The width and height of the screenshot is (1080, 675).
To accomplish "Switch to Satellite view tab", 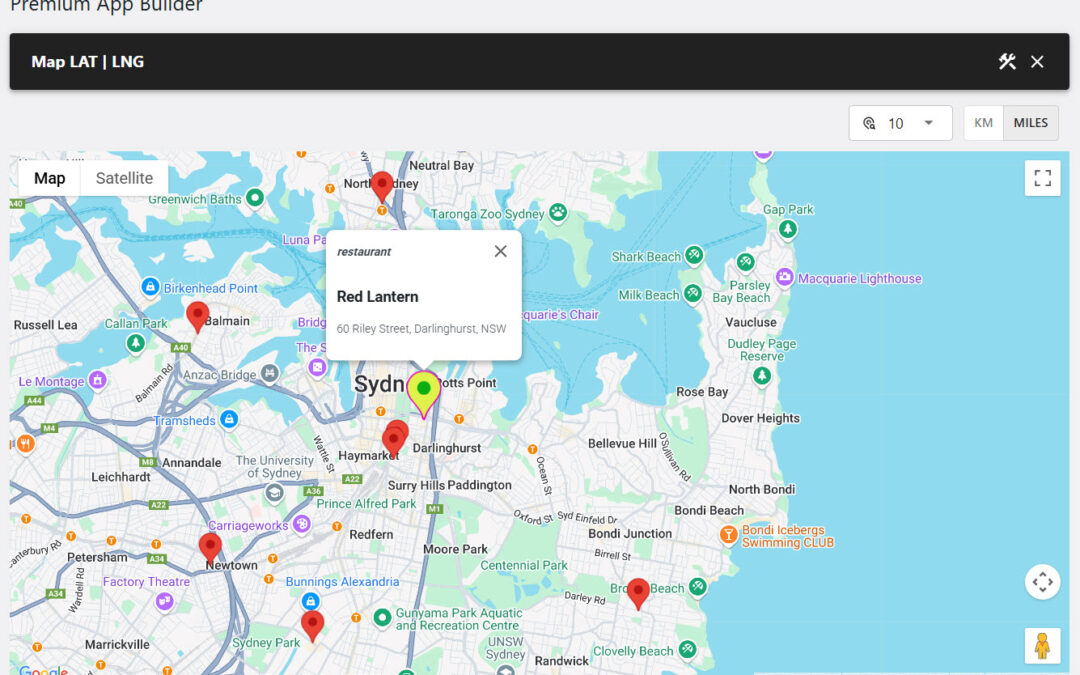I will coord(124,178).
